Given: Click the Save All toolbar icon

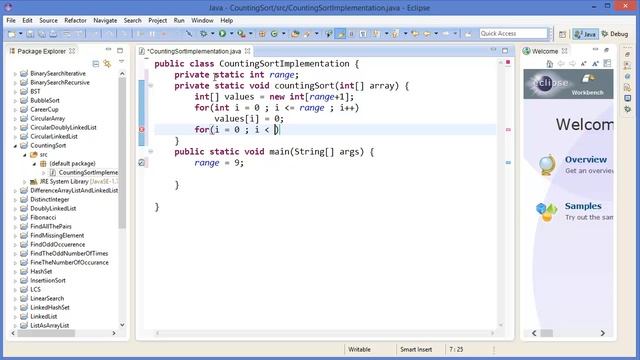Looking at the screenshot, I should point(42,34).
